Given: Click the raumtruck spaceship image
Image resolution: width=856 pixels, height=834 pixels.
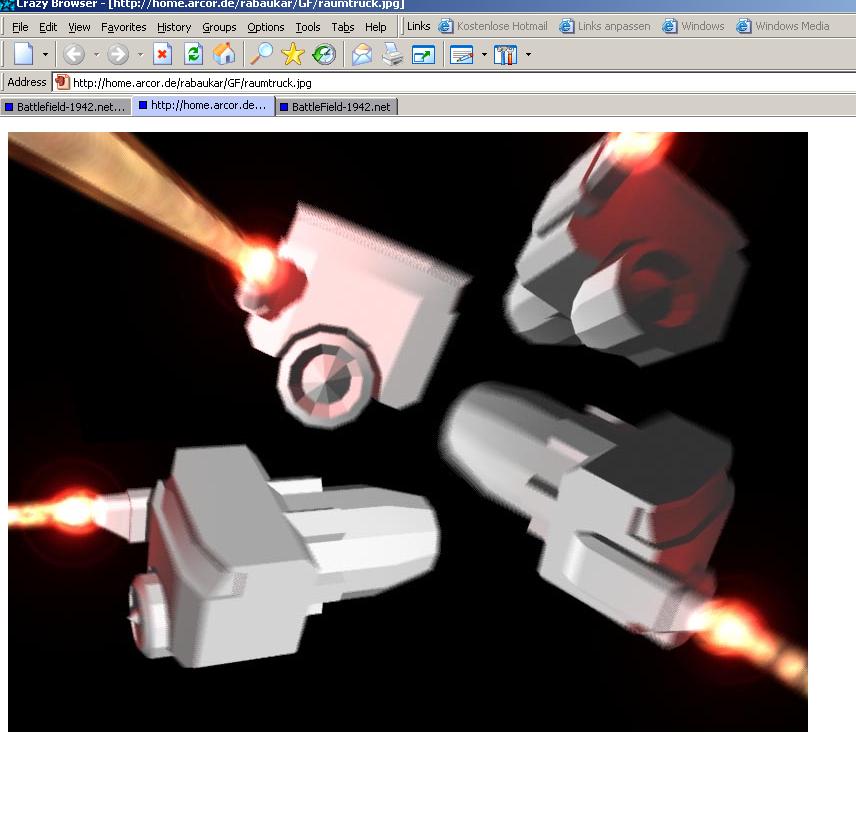Looking at the screenshot, I should [x=408, y=432].
